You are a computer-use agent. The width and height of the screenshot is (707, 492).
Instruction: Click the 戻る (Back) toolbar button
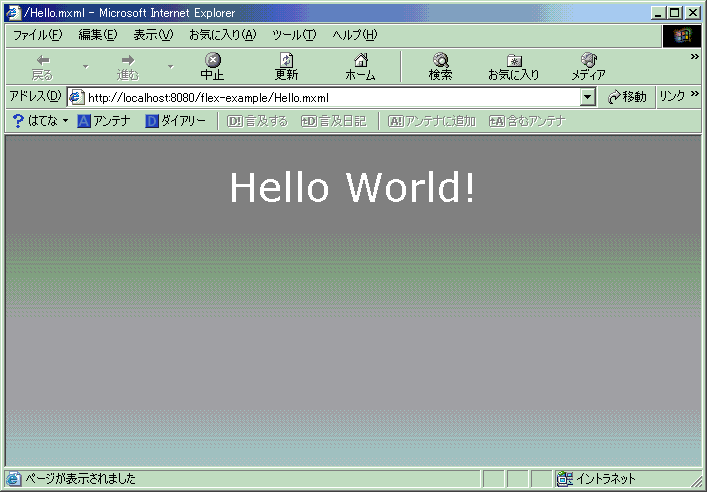coord(42,67)
